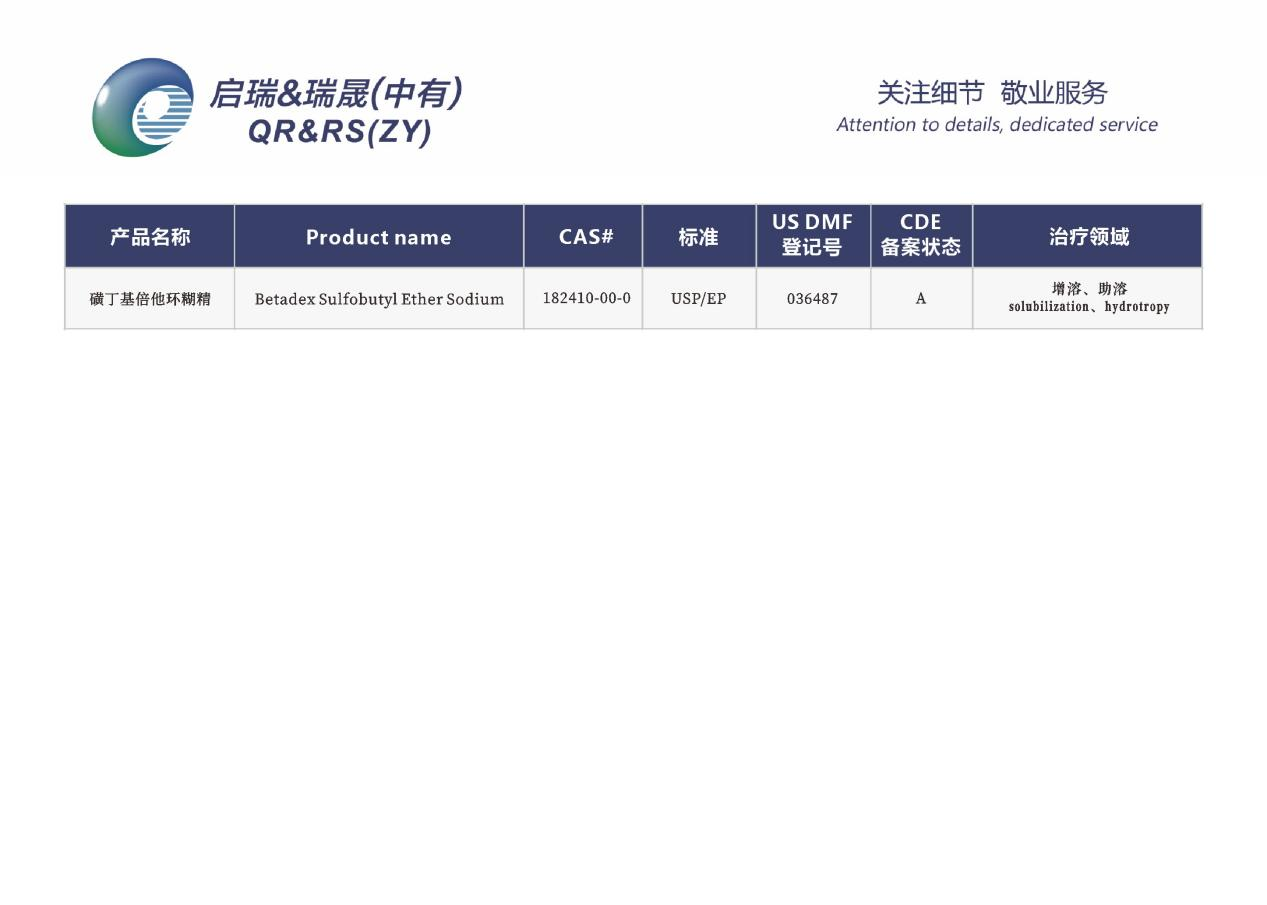Click the QR&RS(ZY) text below the name
Viewport: 1267px width, 905px height.
coord(339,132)
